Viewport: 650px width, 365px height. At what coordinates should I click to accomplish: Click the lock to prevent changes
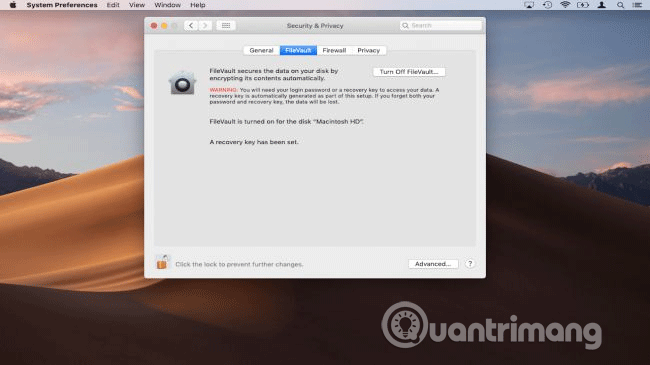(x=162, y=262)
